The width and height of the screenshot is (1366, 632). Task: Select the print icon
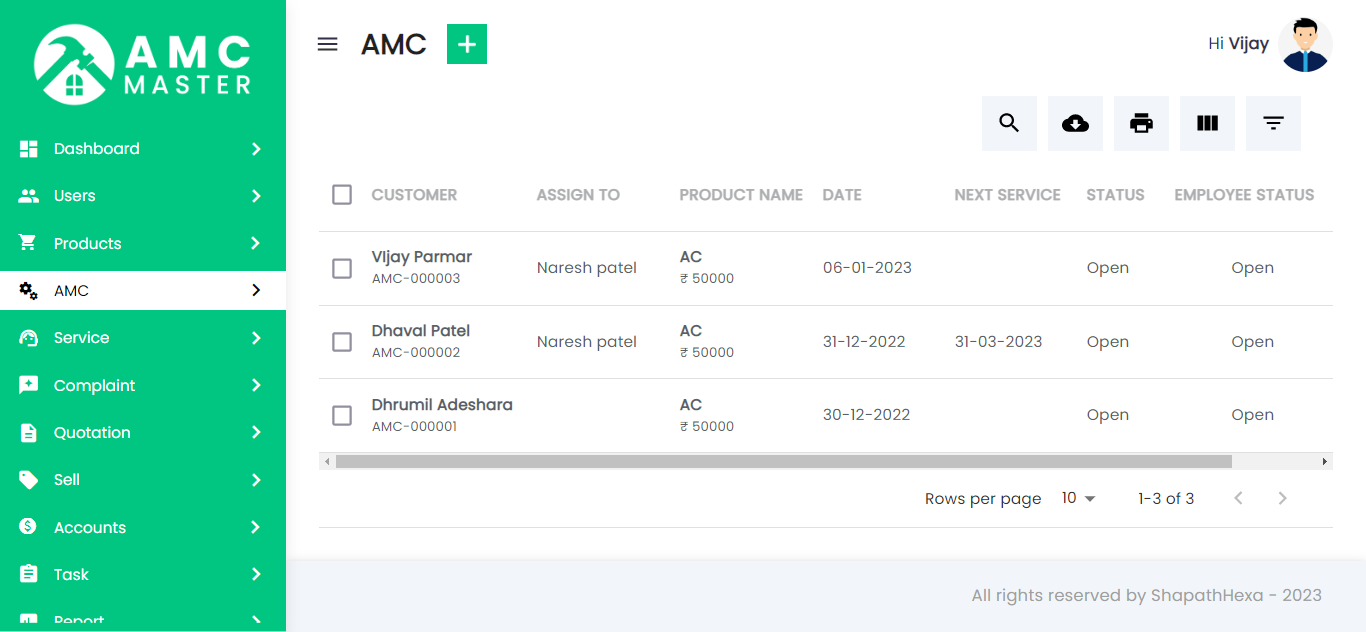pyautogui.click(x=1141, y=123)
